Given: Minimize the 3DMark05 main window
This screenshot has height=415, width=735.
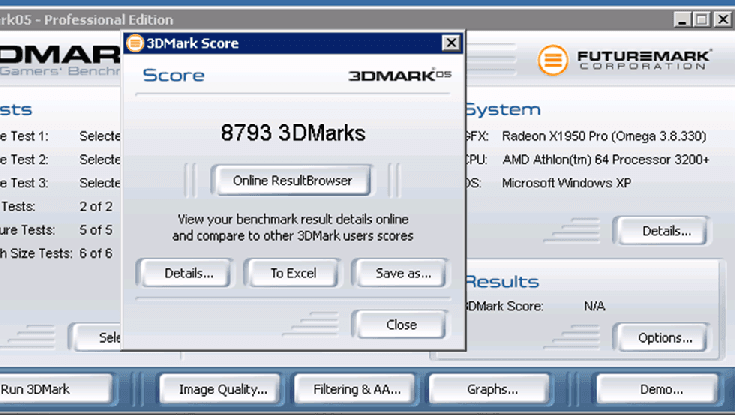Looking at the screenshot, I should [682, 20].
